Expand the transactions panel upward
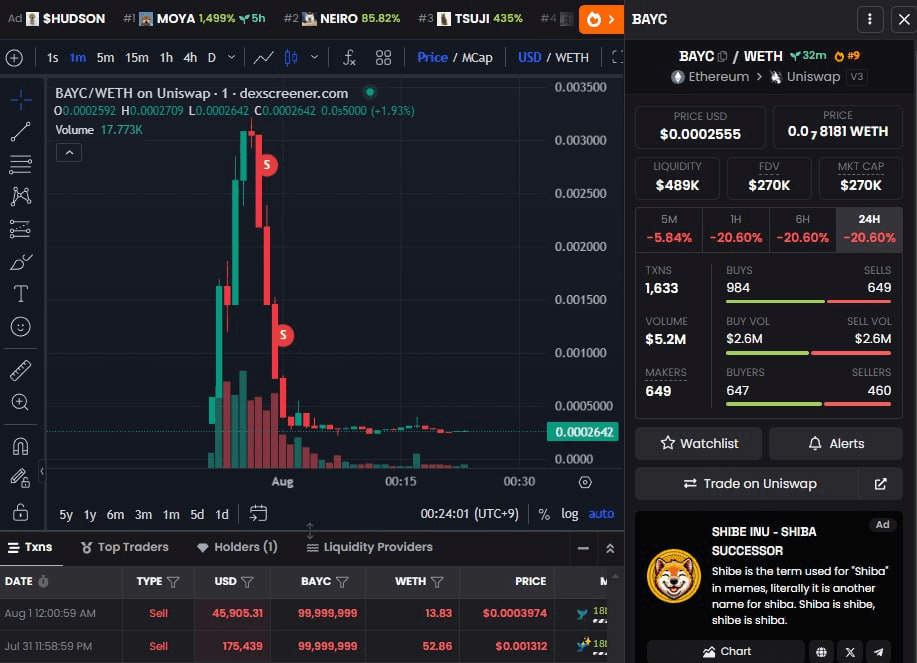Viewport: 917px width, 663px height. (x=610, y=548)
